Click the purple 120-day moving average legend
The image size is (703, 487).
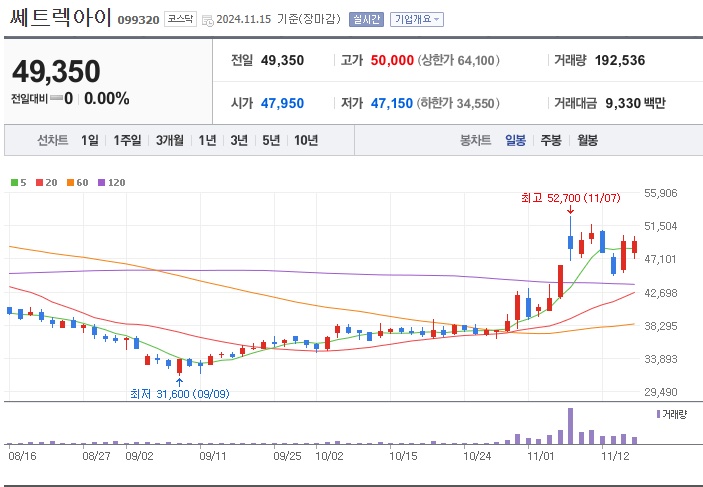(x=112, y=183)
